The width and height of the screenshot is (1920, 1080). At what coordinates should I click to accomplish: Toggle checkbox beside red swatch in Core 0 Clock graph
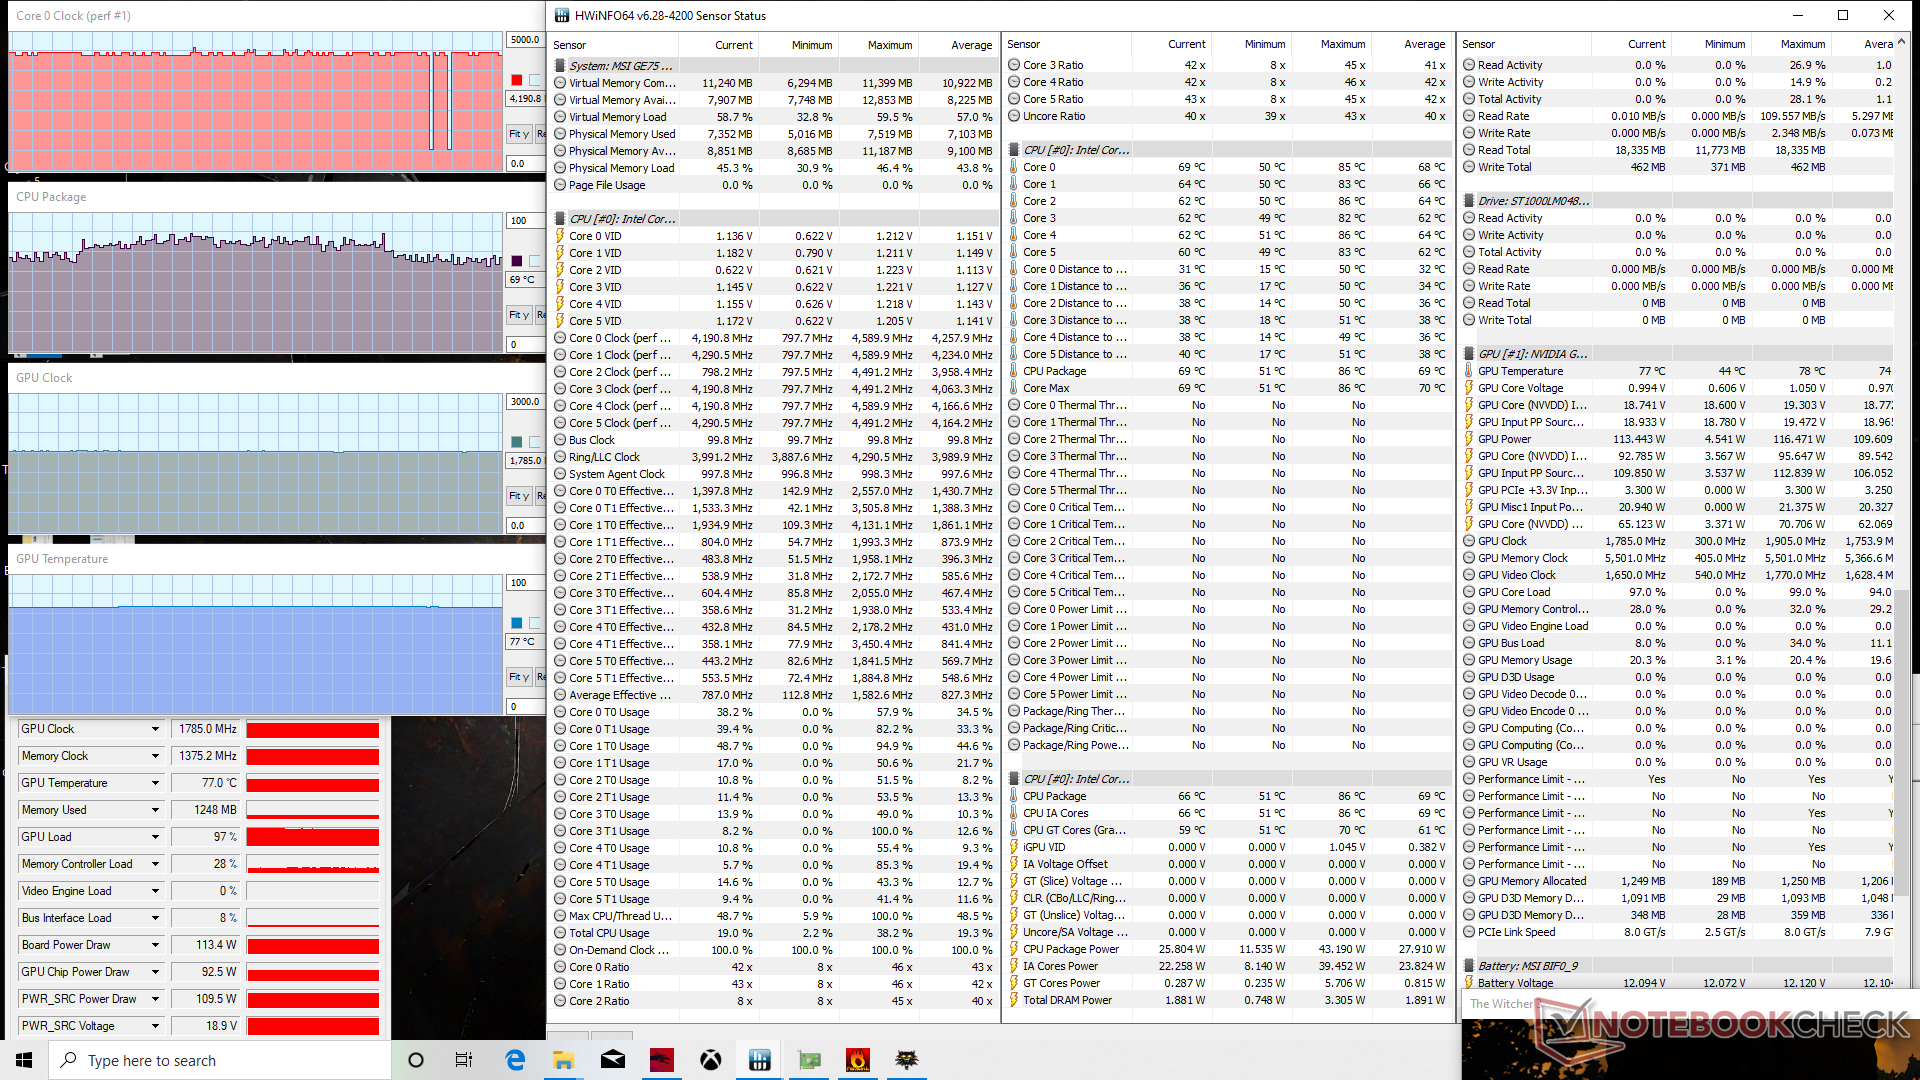pyautogui.click(x=535, y=80)
